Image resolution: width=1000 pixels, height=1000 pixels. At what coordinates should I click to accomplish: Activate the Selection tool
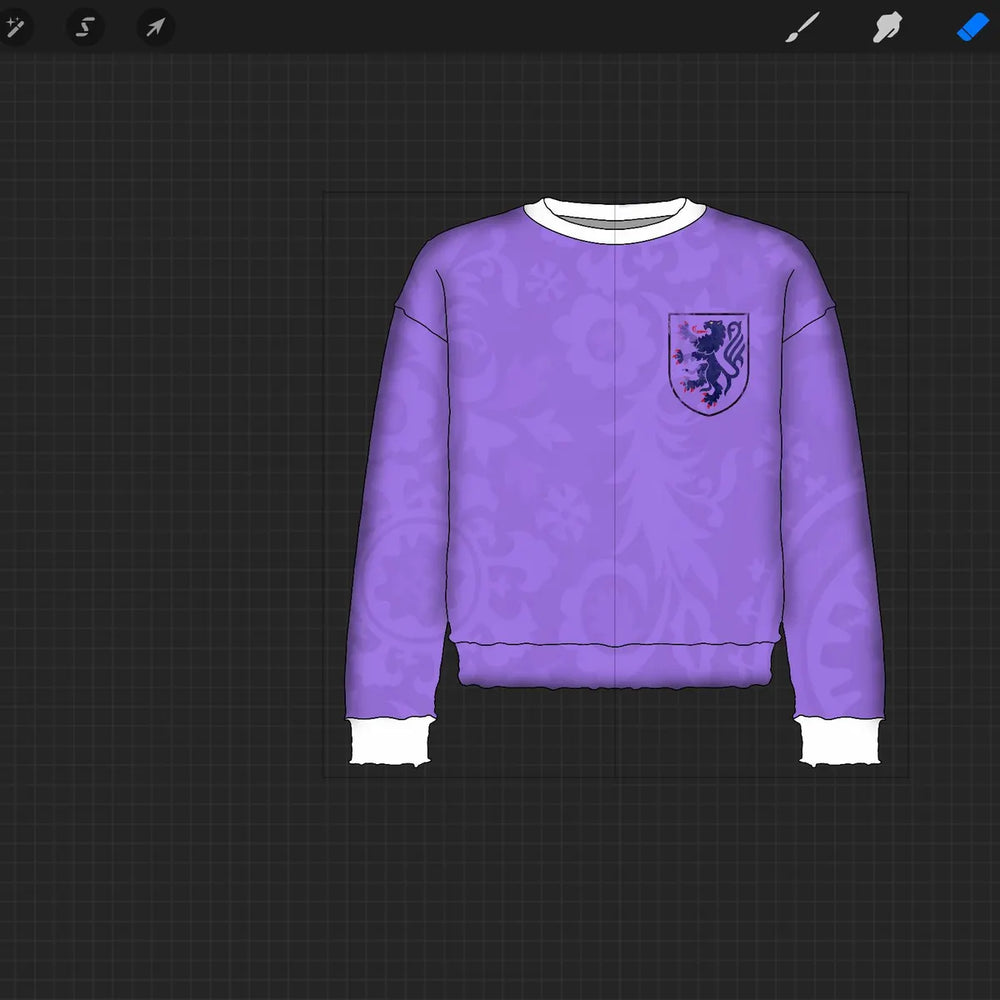pyautogui.click(x=85, y=27)
